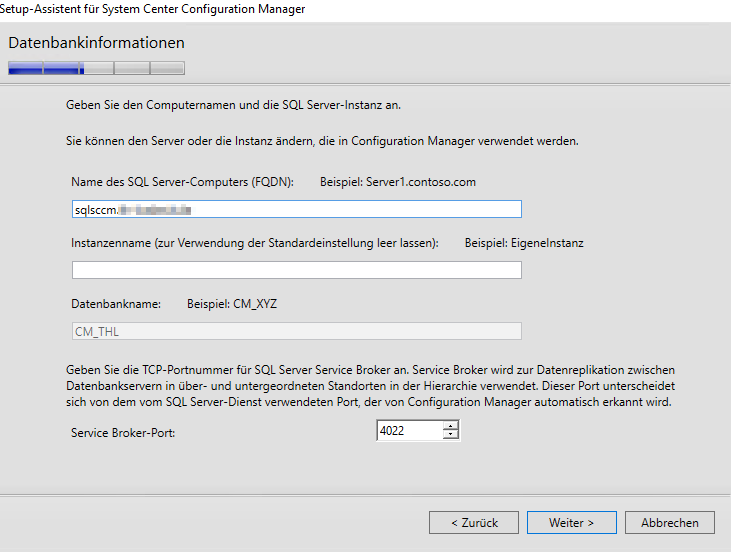Click the Weiter > button
The width and height of the screenshot is (731, 552).
572,523
